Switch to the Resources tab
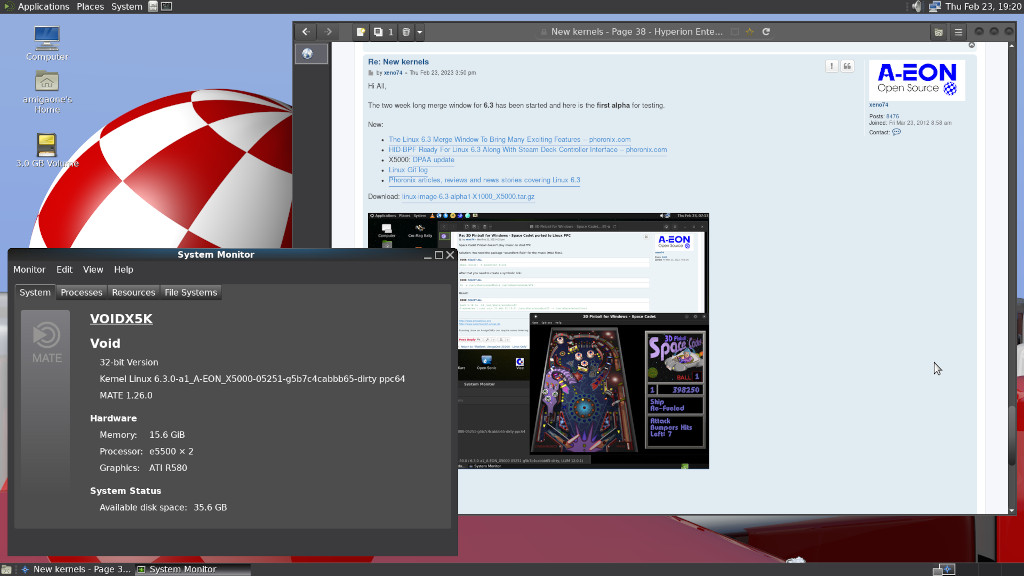This screenshot has width=1024, height=576. [133, 293]
